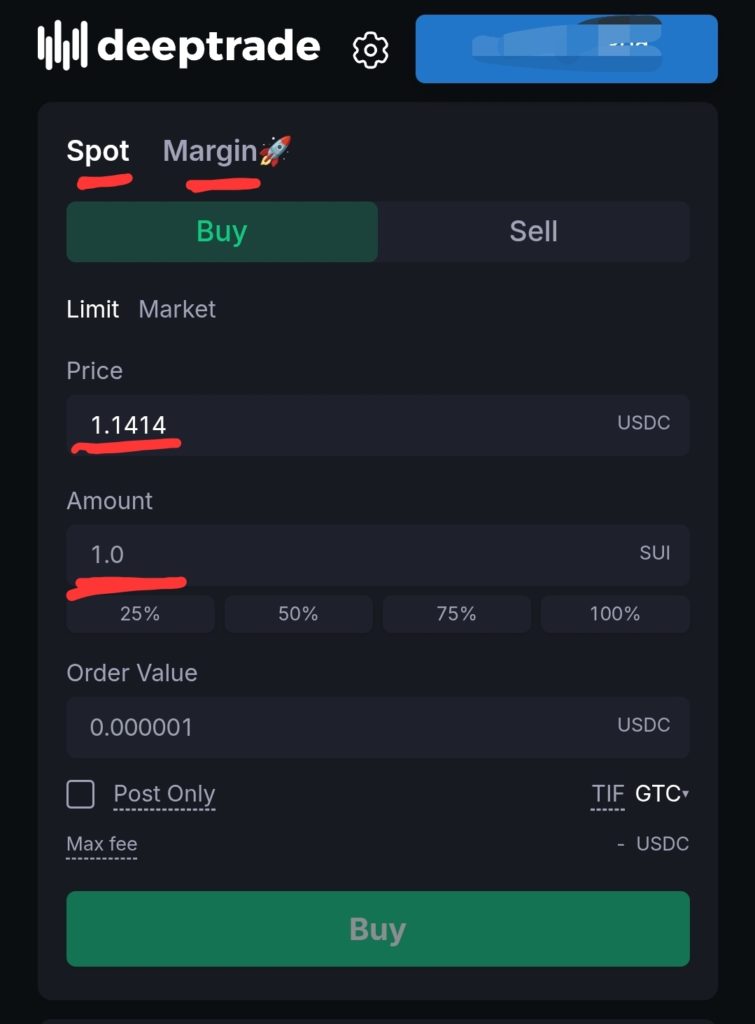Set amount to 50%
Viewport: 755px width, 1024px height.
coord(298,614)
